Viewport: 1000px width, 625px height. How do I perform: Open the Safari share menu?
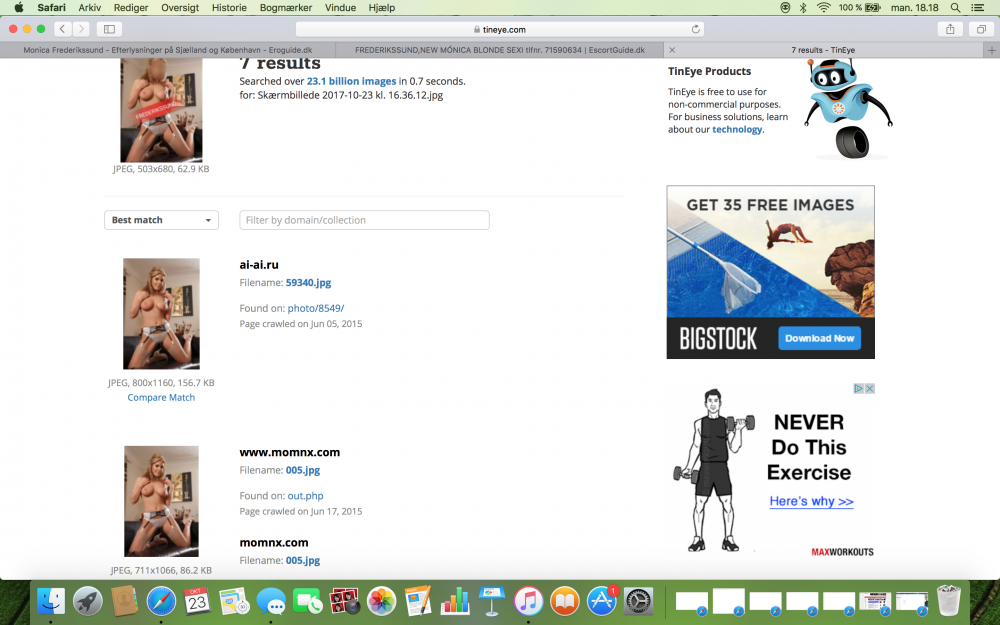[x=950, y=29]
